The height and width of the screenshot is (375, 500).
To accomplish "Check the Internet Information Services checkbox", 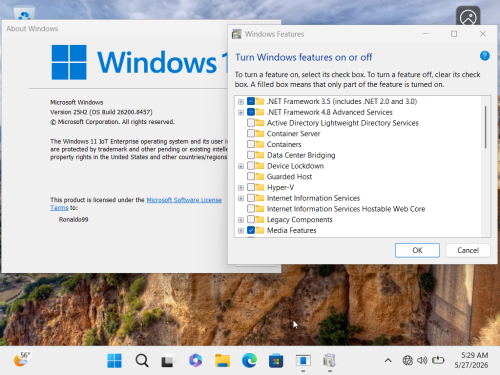I will tap(251, 198).
